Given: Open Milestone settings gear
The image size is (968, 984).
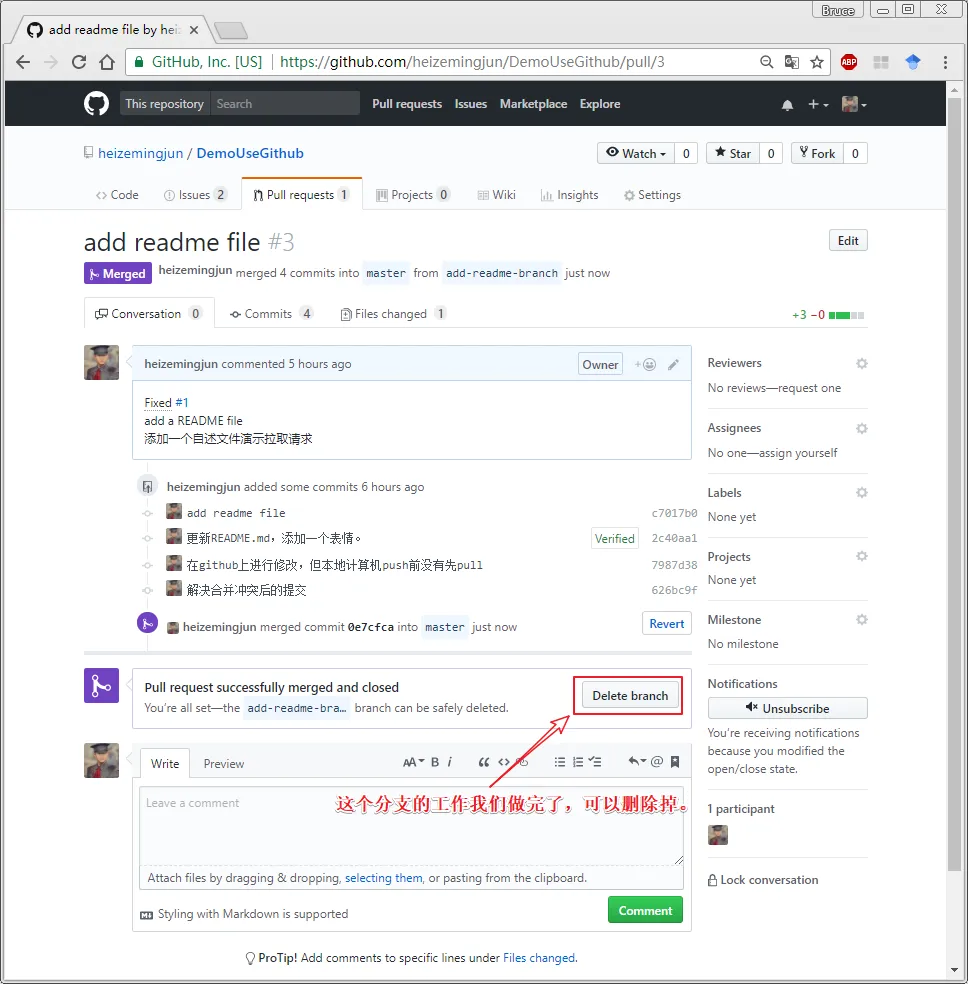Looking at the screenshot, I should [x=861, y=620].
